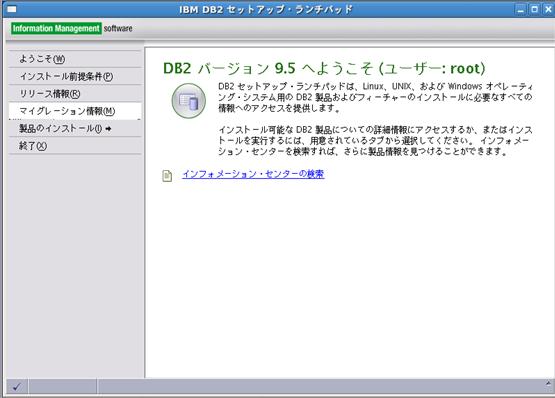This screenshot has width=555, height=398.
Task: Close the DB2 launchpad window
Action: tap(548, 10)
